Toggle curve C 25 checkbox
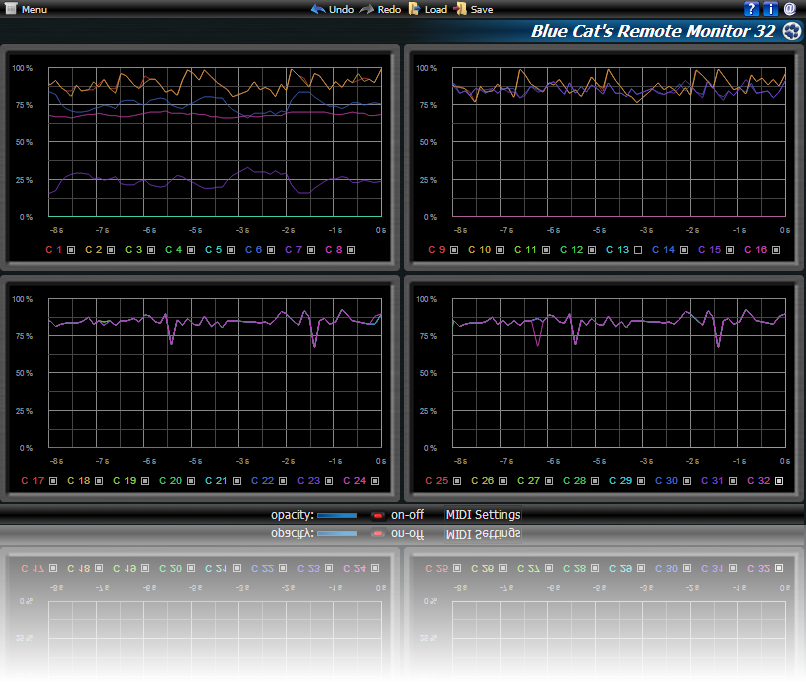The image size is (806, 682). coord(457,481)
